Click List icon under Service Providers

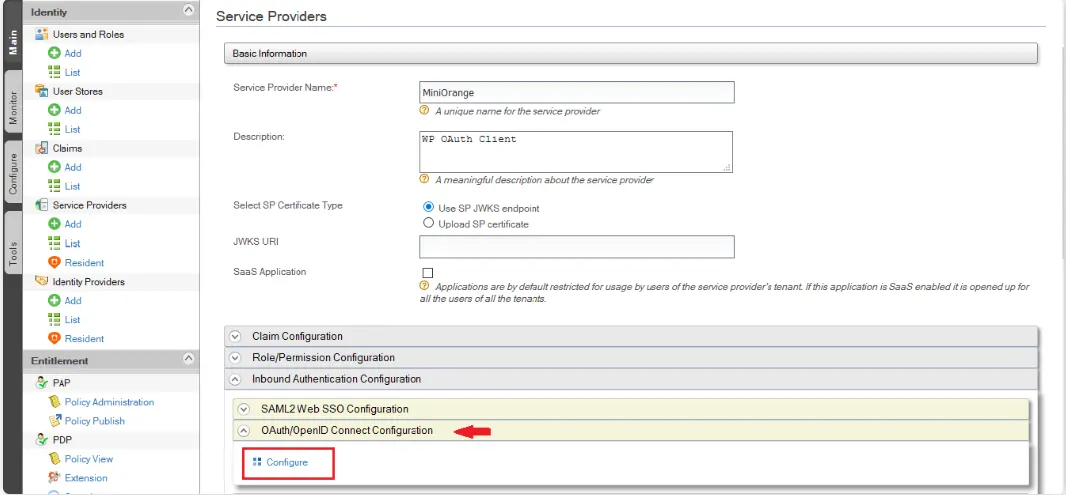click(54, 243)
